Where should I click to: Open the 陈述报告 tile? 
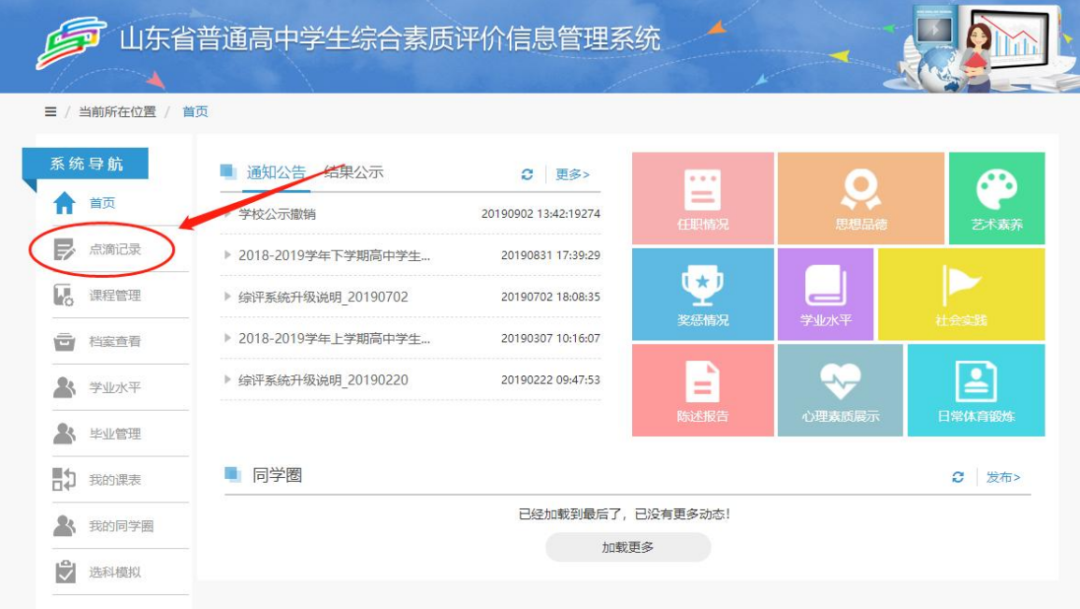click(x=703, y=390)
